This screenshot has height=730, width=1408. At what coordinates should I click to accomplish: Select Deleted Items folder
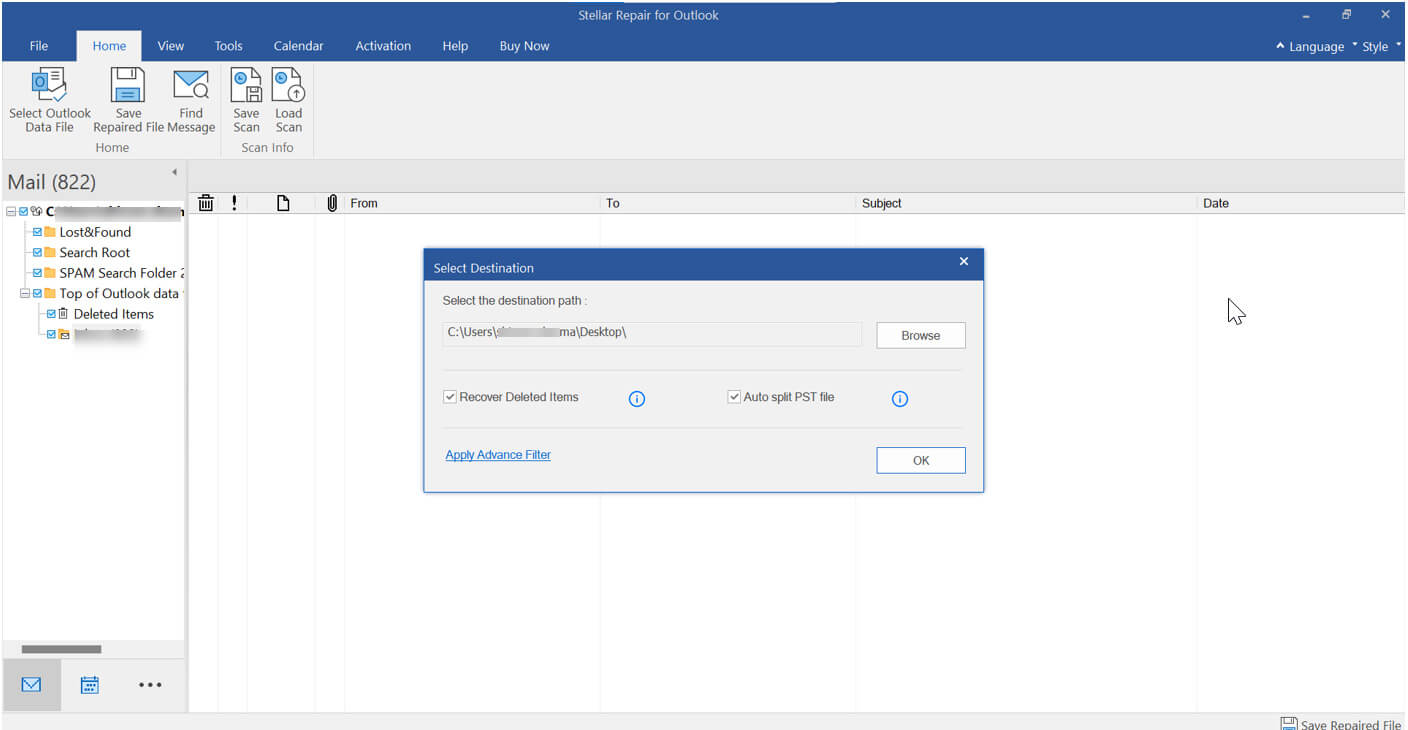113,313
